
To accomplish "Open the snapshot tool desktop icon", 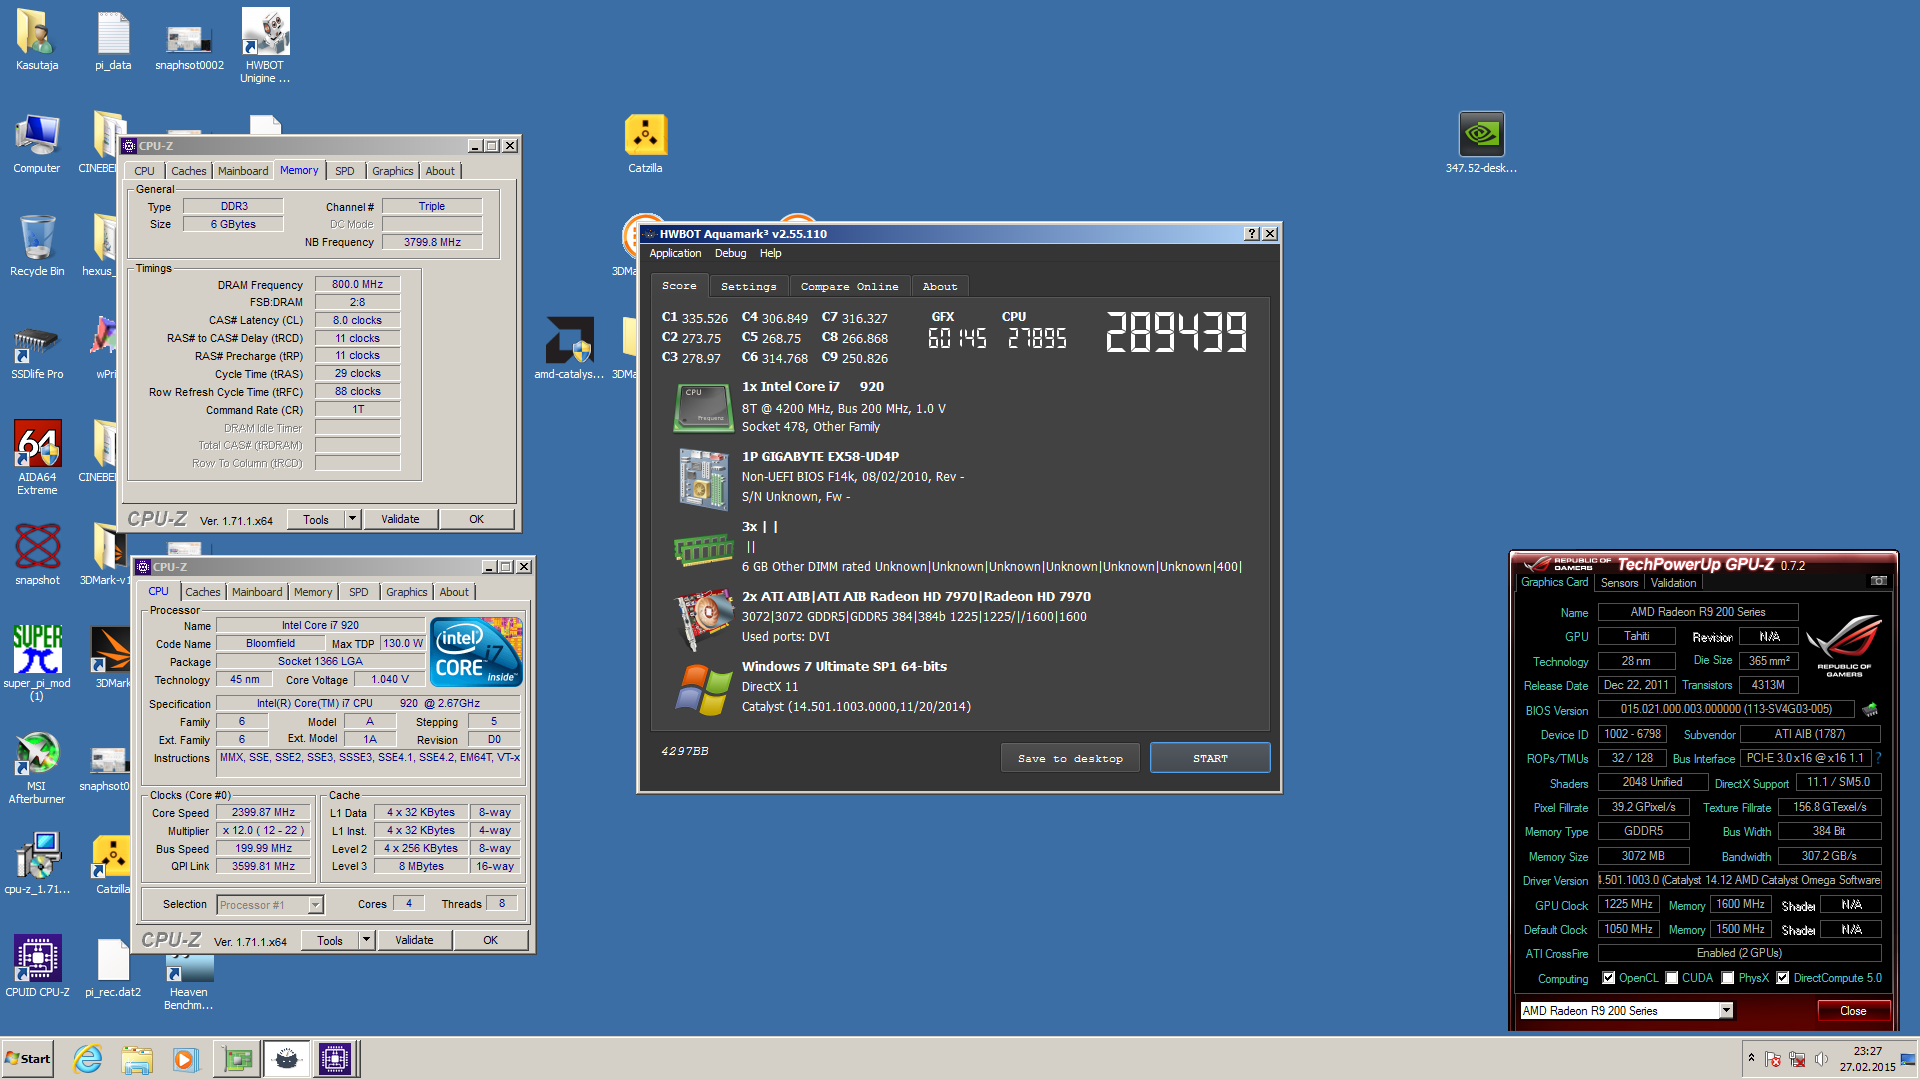I will tap(37, 555).
